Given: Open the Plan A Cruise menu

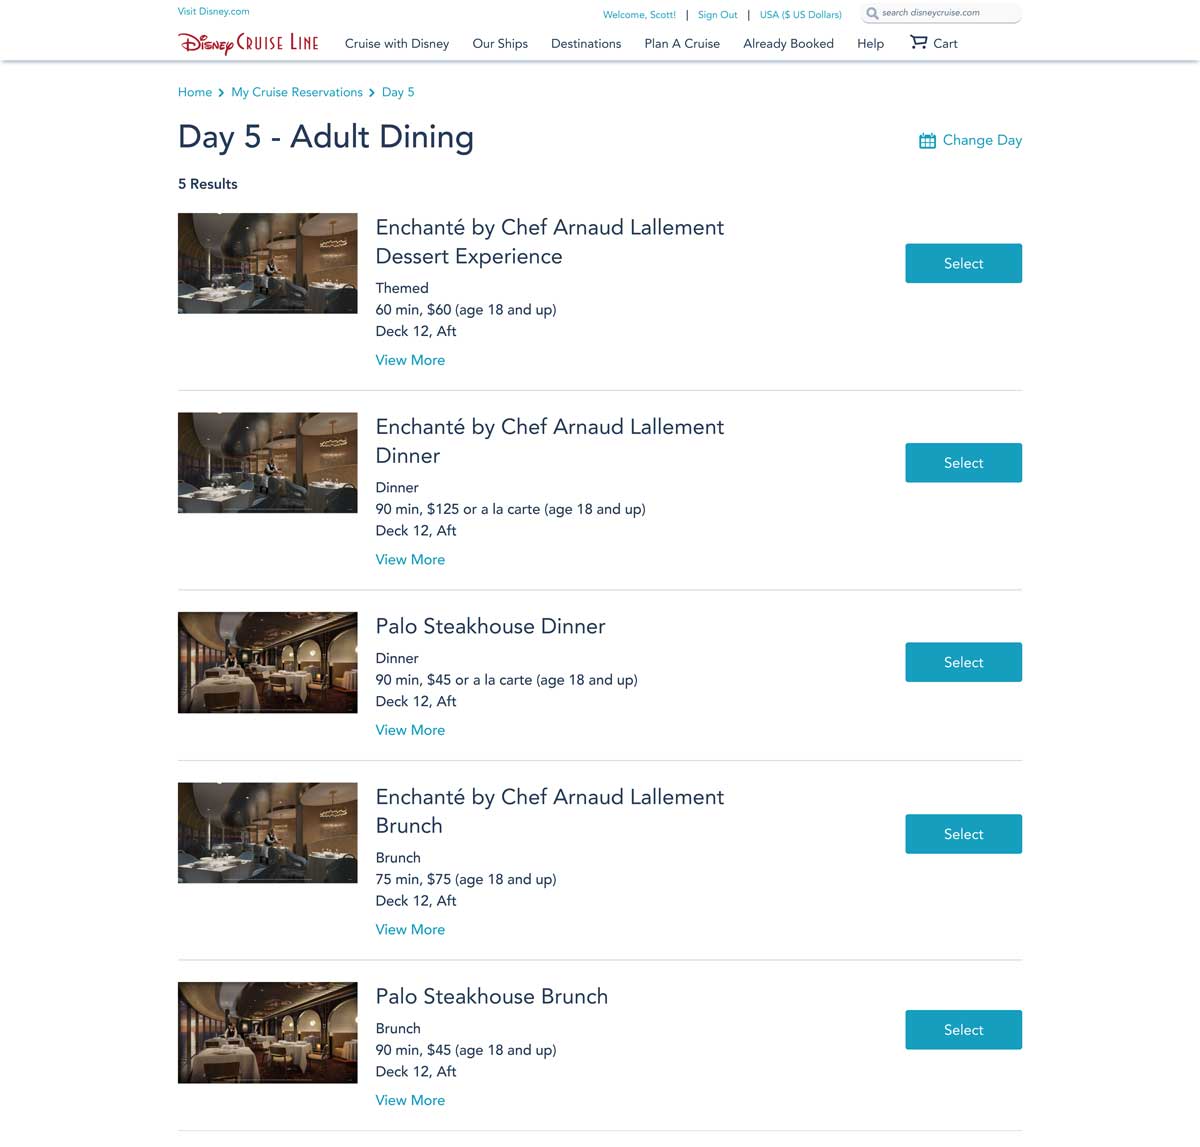Looking at the screenshot, I should pyautogui.click(x=682, y=44).
